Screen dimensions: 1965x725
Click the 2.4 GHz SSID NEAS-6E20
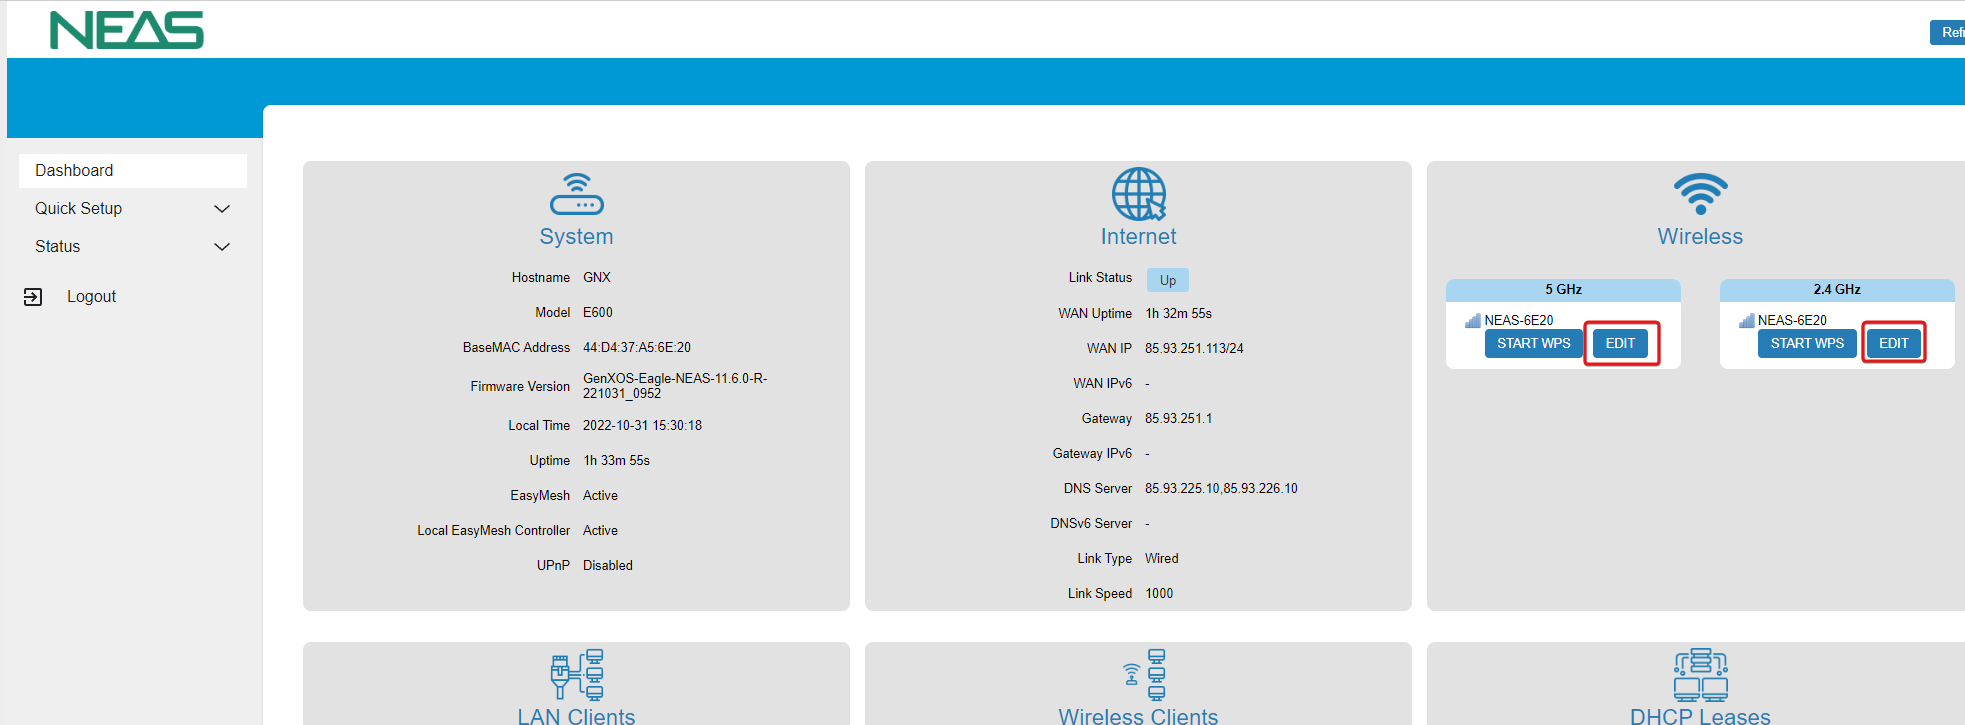coord(1792,321)
